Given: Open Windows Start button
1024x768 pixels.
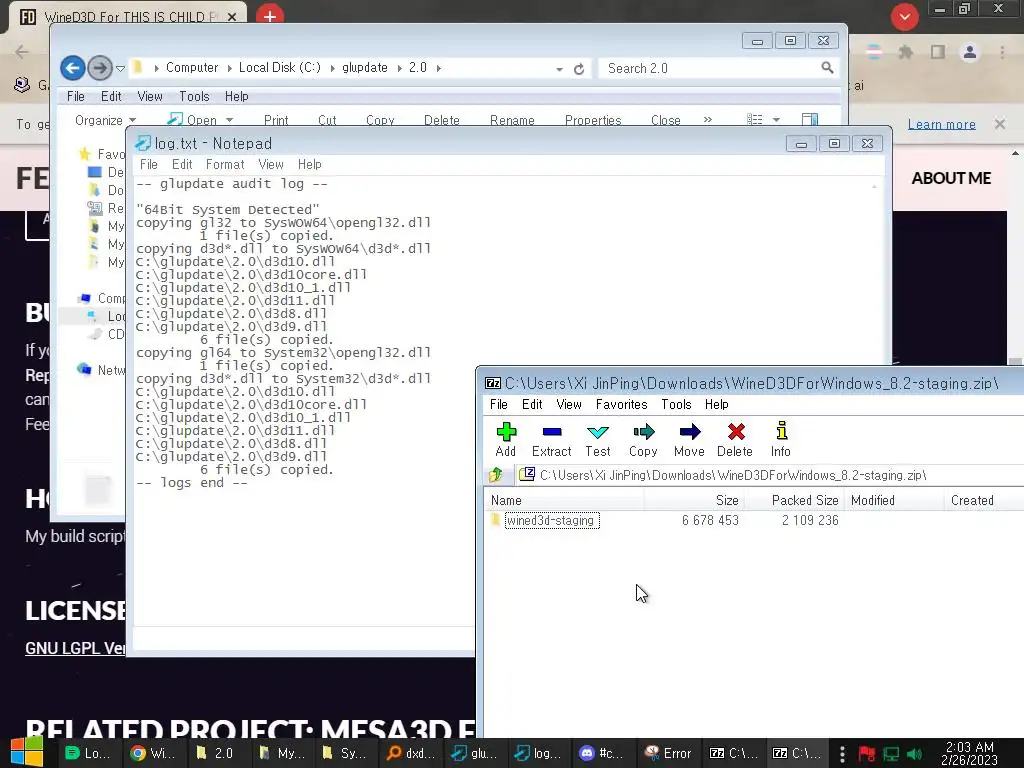Looking at the screenshot, I should (x=27, y=752).
